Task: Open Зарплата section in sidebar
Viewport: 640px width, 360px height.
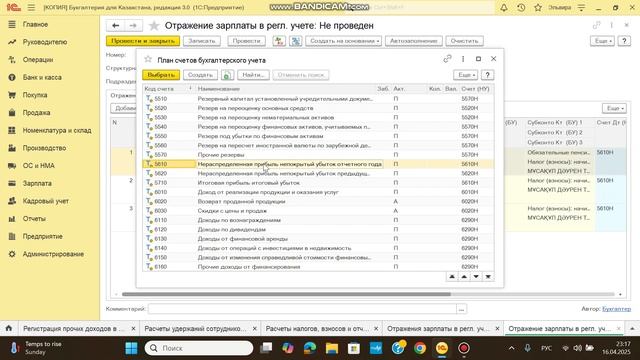Action: click(37, 183)
